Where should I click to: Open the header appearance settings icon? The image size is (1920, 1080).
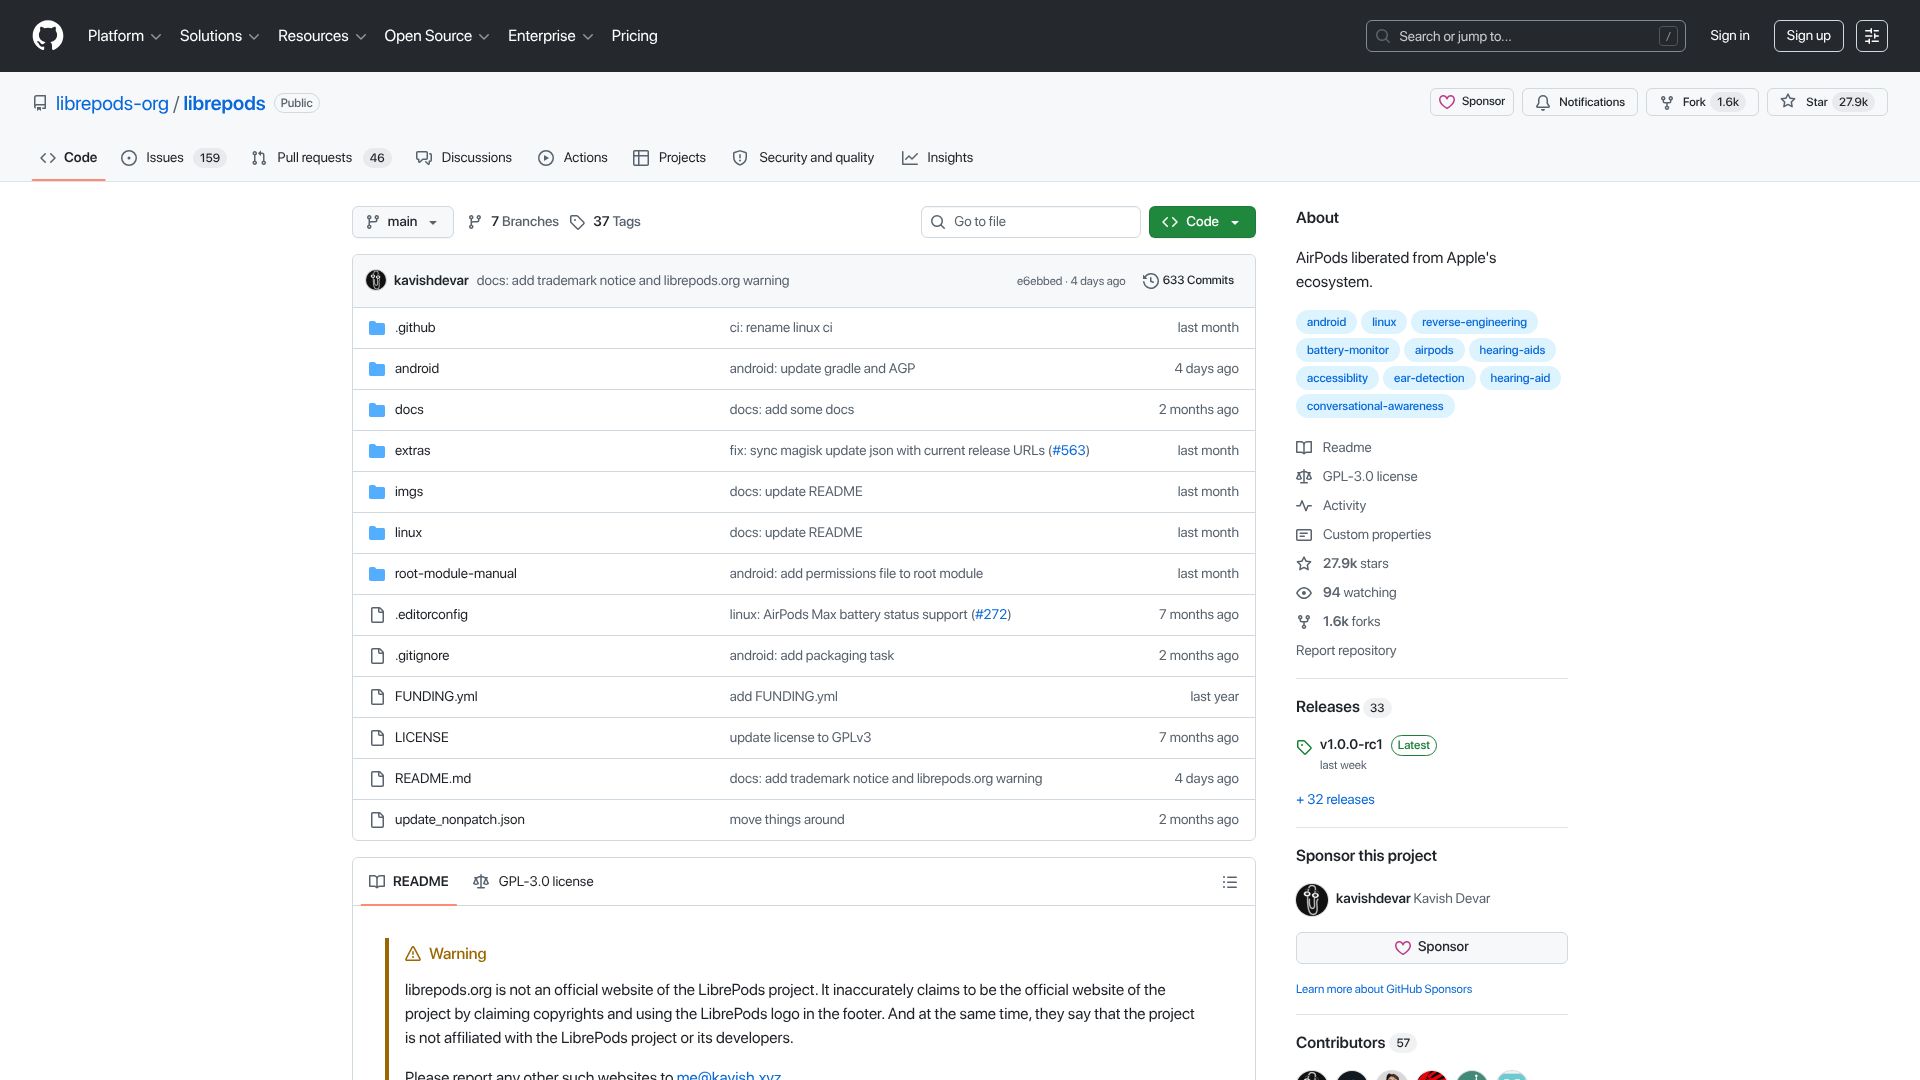point(1872,36)
